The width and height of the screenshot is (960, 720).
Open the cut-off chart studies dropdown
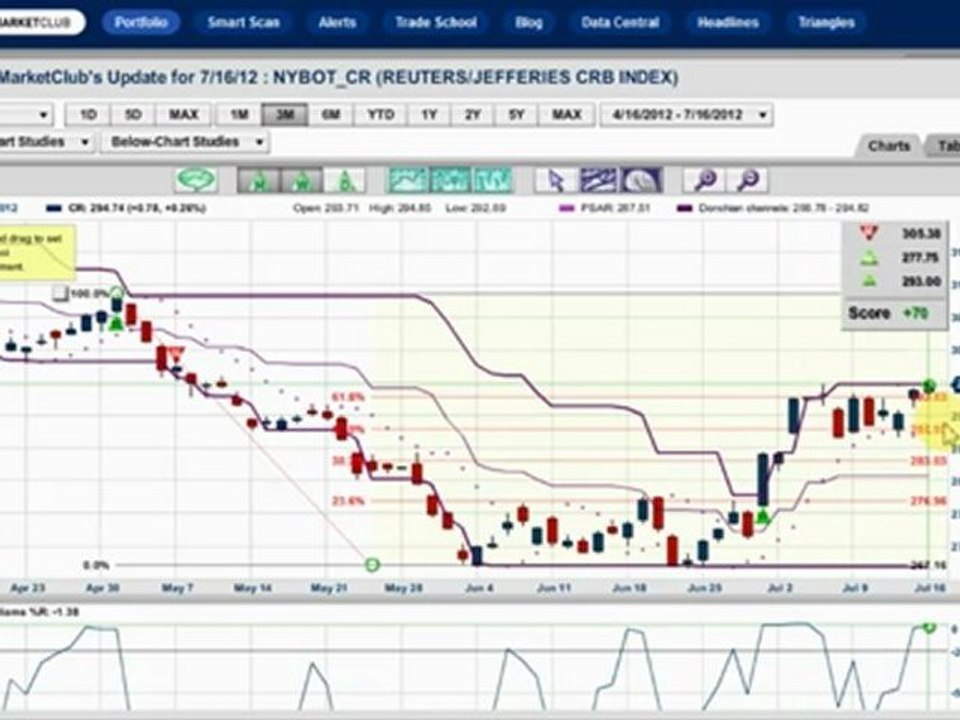click(x=47, y=142)
